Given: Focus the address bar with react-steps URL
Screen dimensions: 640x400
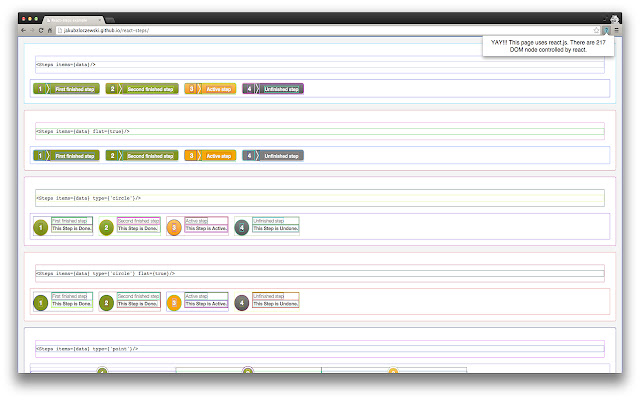Looking at the screenshot, I should click(327, 30).
